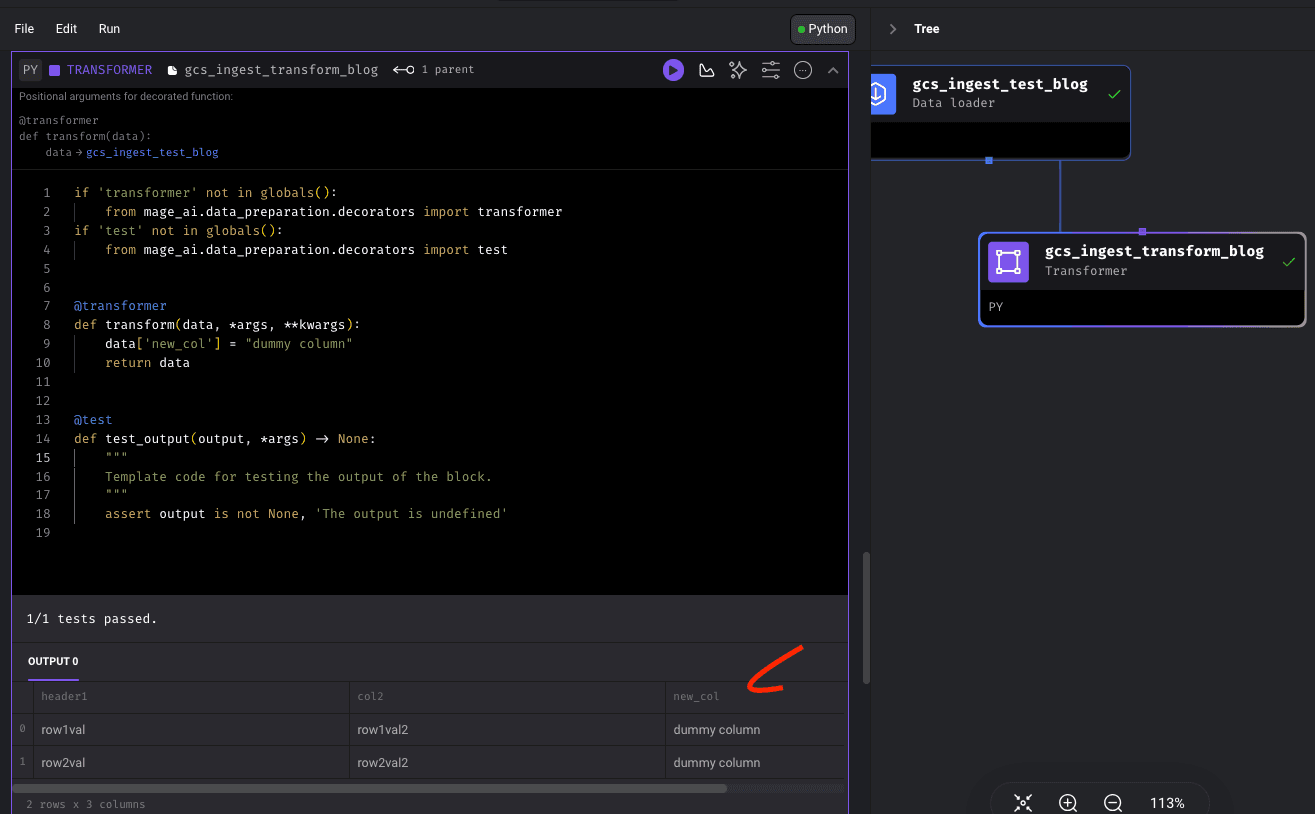Open the more options ellipsis icon
The width and height of the screenshot is (1315, 814).
click(802, 70)
